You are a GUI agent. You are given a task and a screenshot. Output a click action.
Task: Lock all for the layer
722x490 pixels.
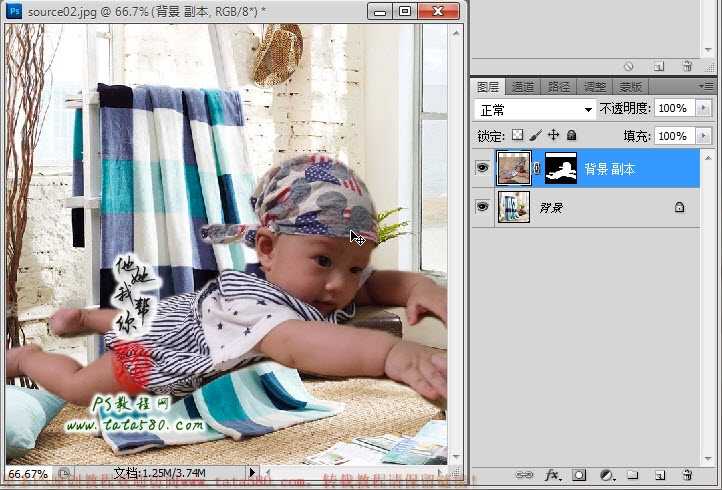[571, 135]
